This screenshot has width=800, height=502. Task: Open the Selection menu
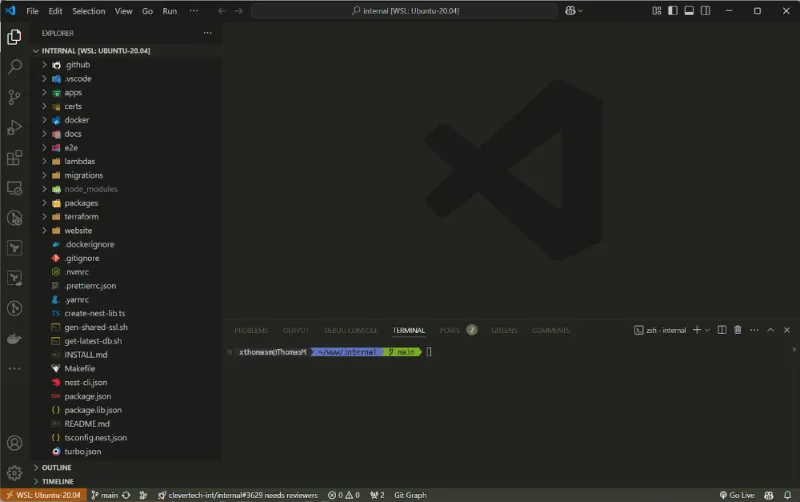coord(88,11)
